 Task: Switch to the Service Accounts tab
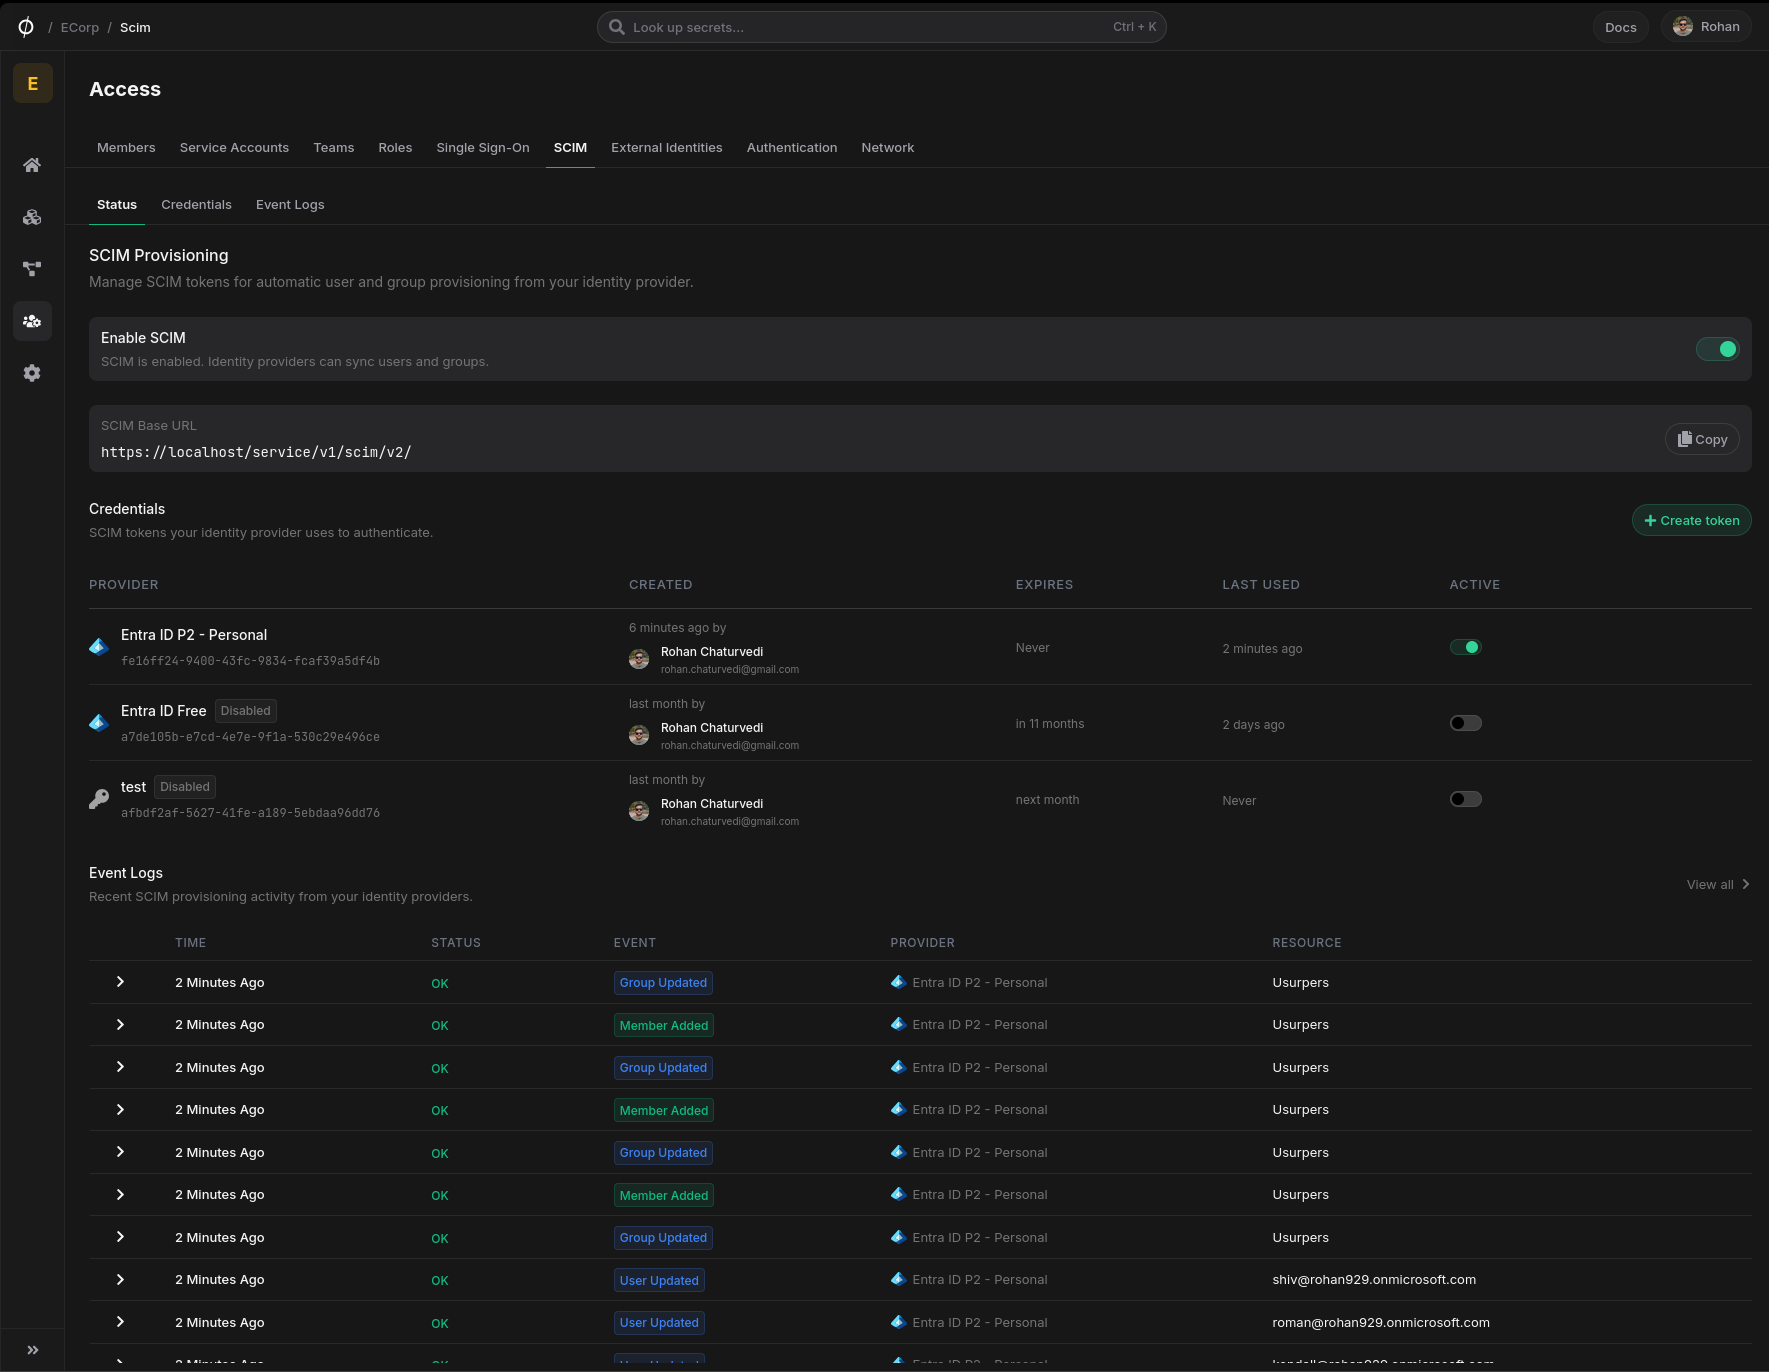(234, 147)
